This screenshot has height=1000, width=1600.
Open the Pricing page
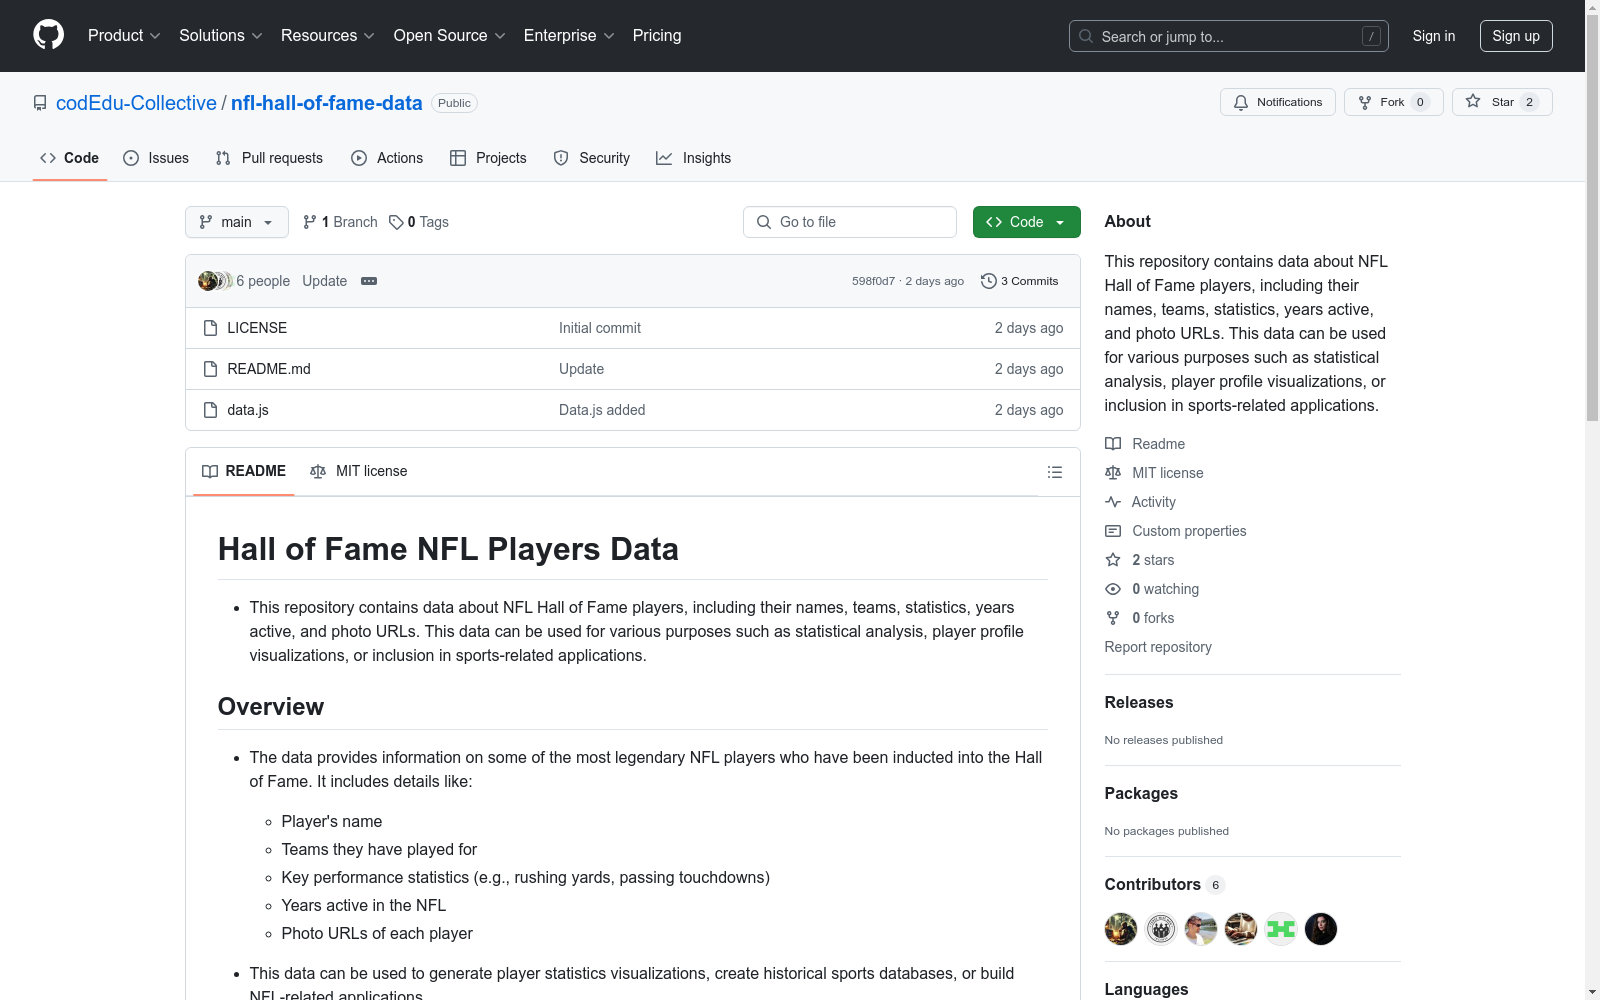657,36
